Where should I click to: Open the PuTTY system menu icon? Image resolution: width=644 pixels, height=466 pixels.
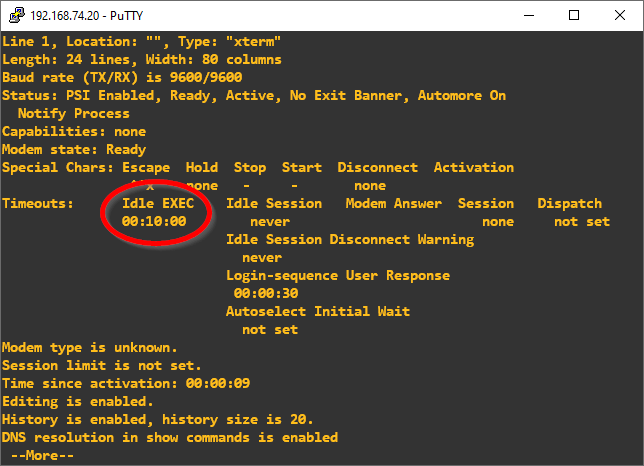pos(15,15)
